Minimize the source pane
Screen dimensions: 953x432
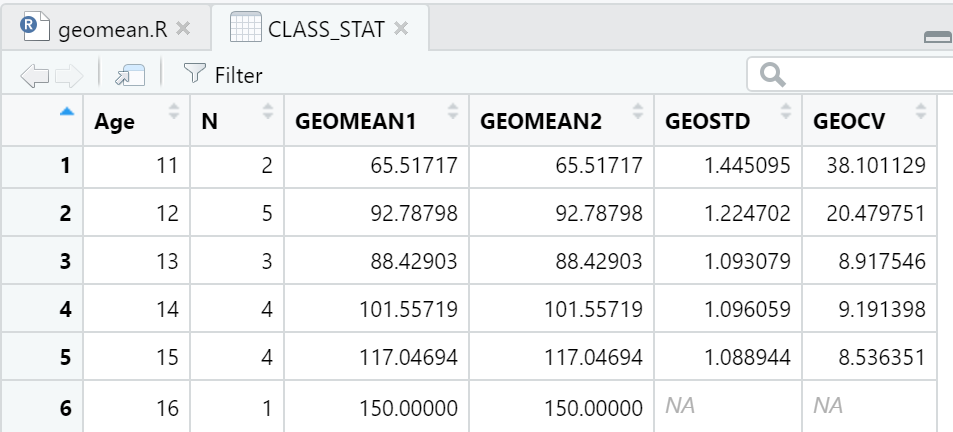(x=938, y=38)
